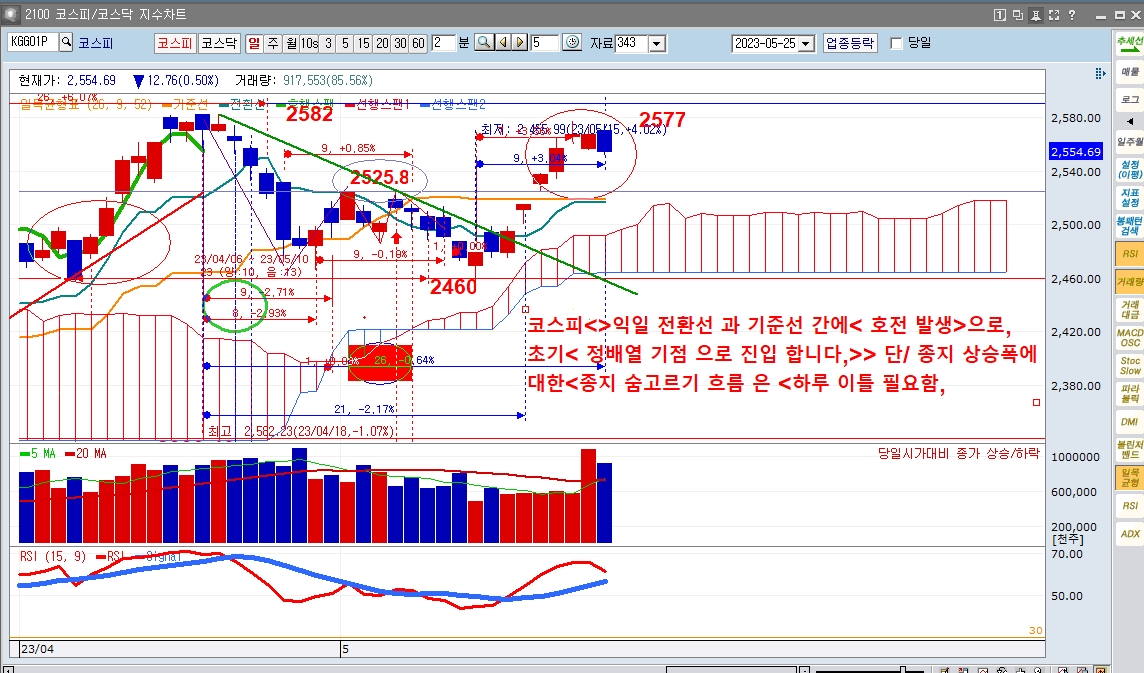
Task: Click the chart zoom magnifier icon
Action: (483, 43)
